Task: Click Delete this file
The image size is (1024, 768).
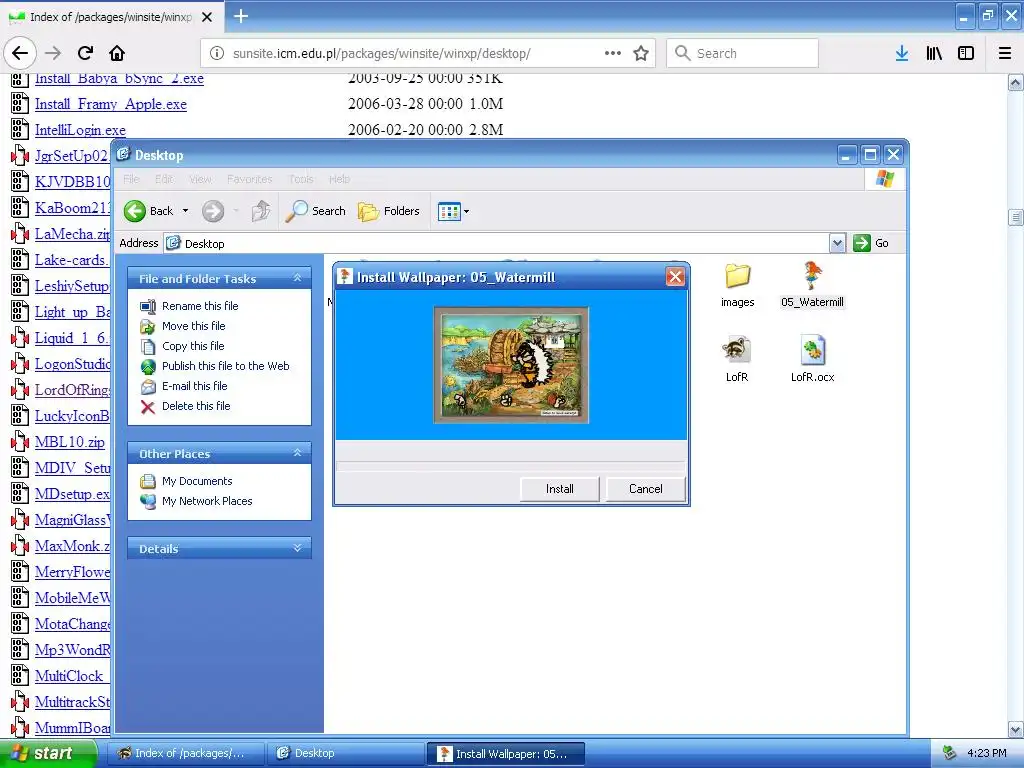Action: [x=196, y=406]
